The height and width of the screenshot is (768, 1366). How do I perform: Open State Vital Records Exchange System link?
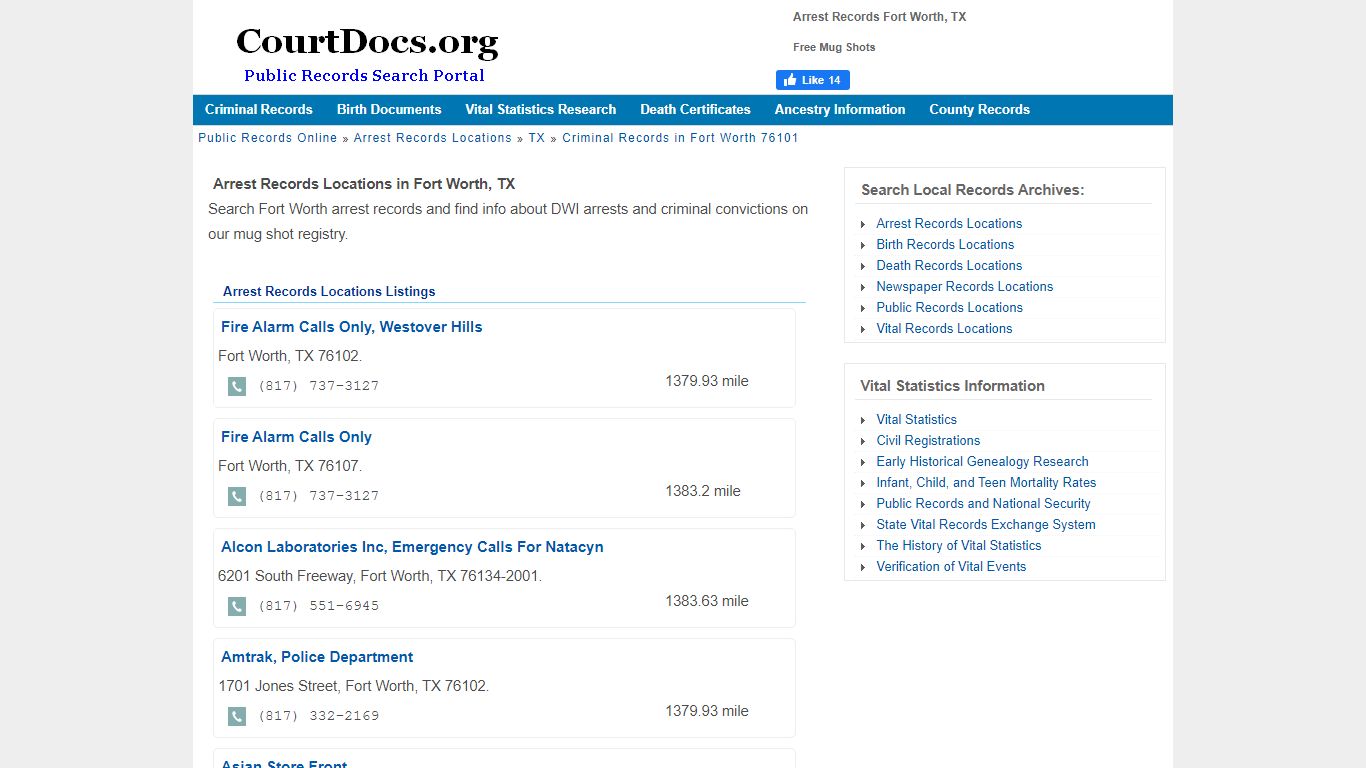pyautogui.click(x=986, y=525)
